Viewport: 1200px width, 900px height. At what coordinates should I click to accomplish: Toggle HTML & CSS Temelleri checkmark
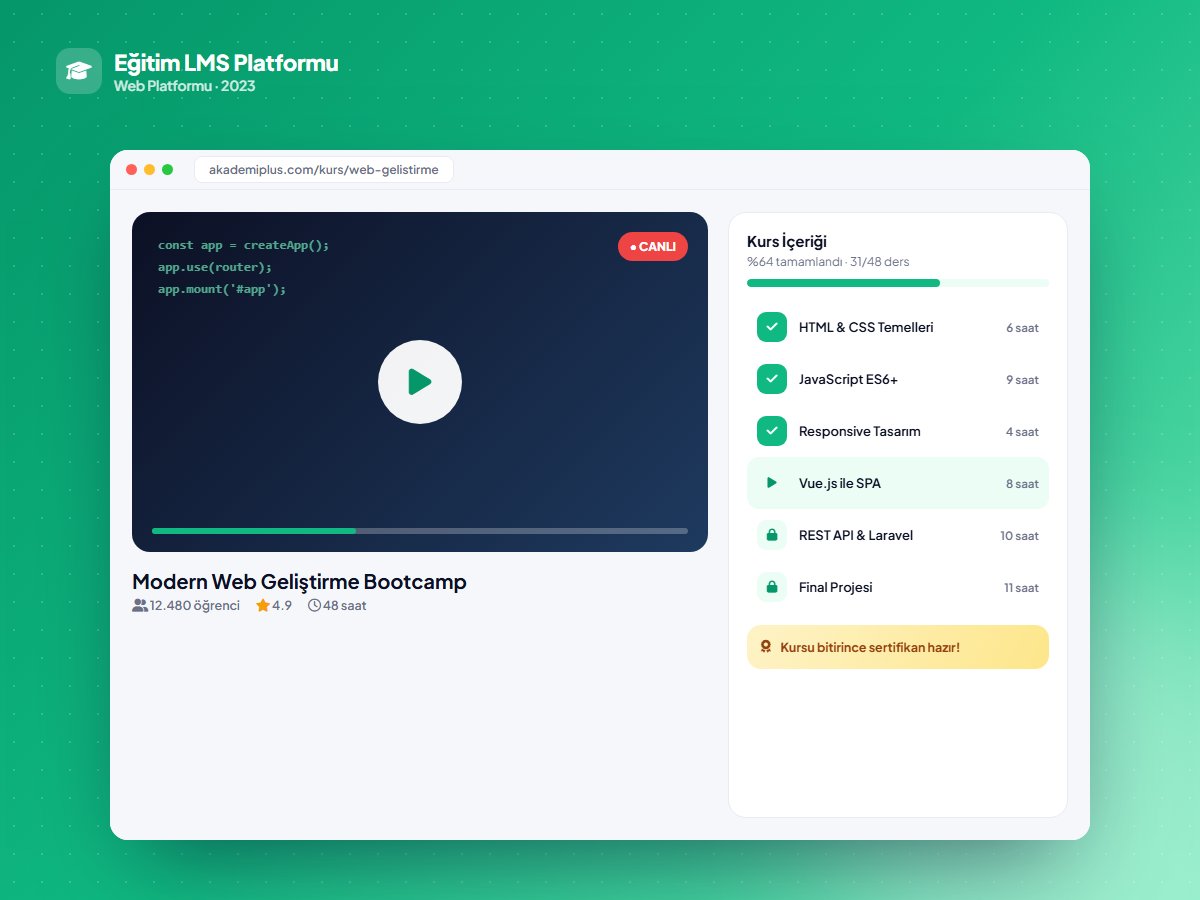772,327
